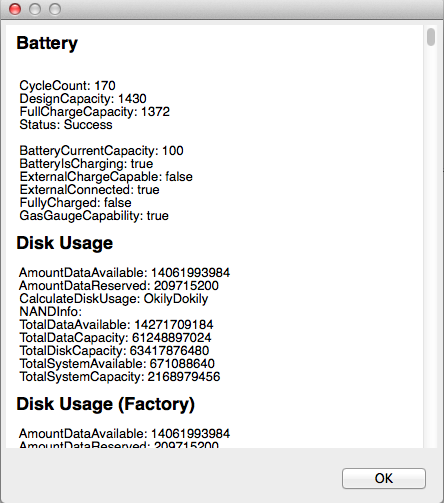
Task: Click the OK button
Action: pyautogui.click(x=384, y=478)
